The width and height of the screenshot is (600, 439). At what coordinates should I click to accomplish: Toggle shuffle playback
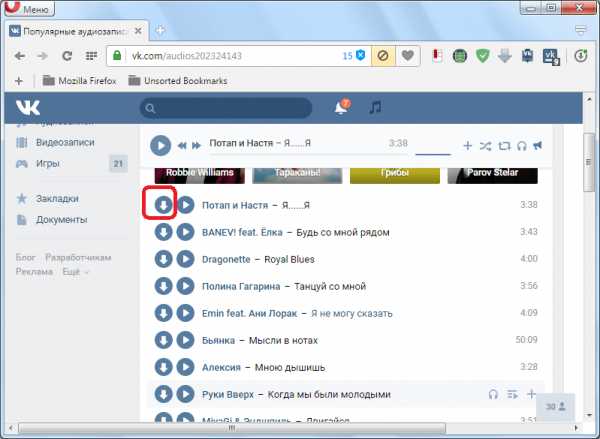pos(485,146)
